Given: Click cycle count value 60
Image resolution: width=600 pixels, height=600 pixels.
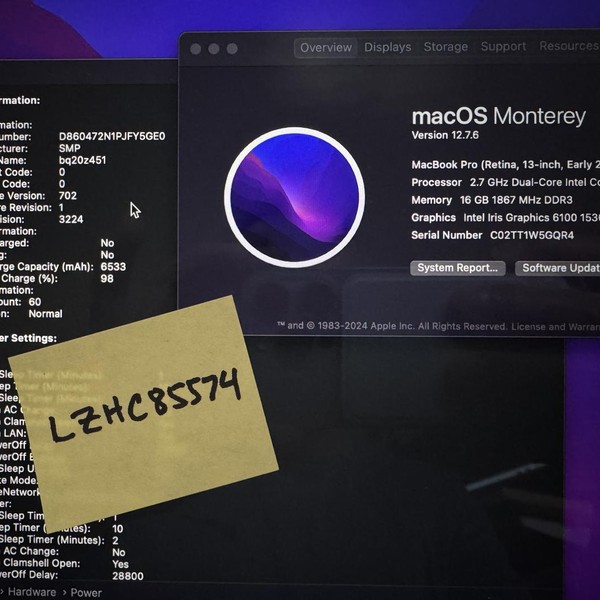Looking at the screenshot, I should pos(35,302).
